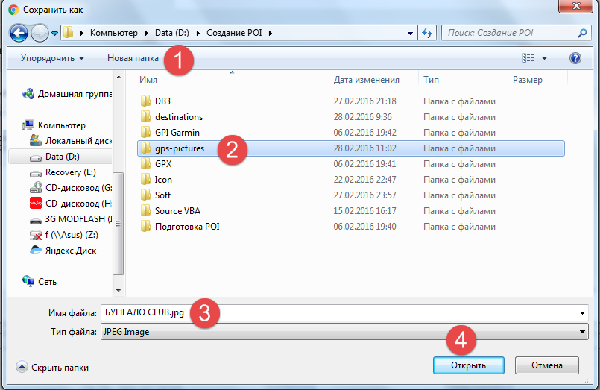600x390 pixels.
Task: Select Recovery (E:) drive in navigation pane
Action: [63, 173]
